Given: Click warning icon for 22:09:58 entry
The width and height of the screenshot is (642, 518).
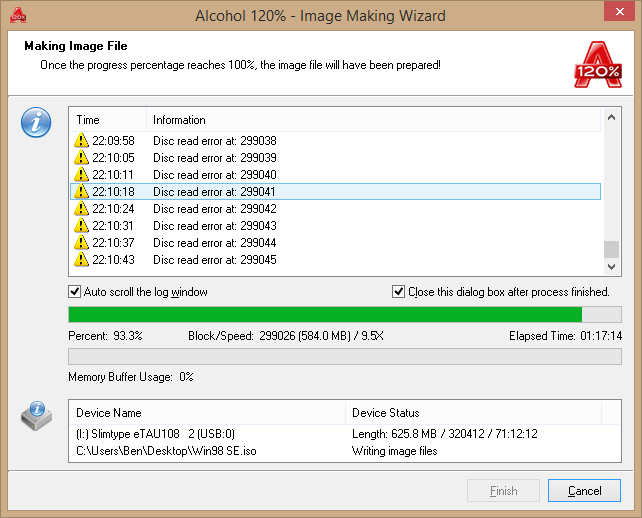Looking at the screenshot, I should coord(81,140).
